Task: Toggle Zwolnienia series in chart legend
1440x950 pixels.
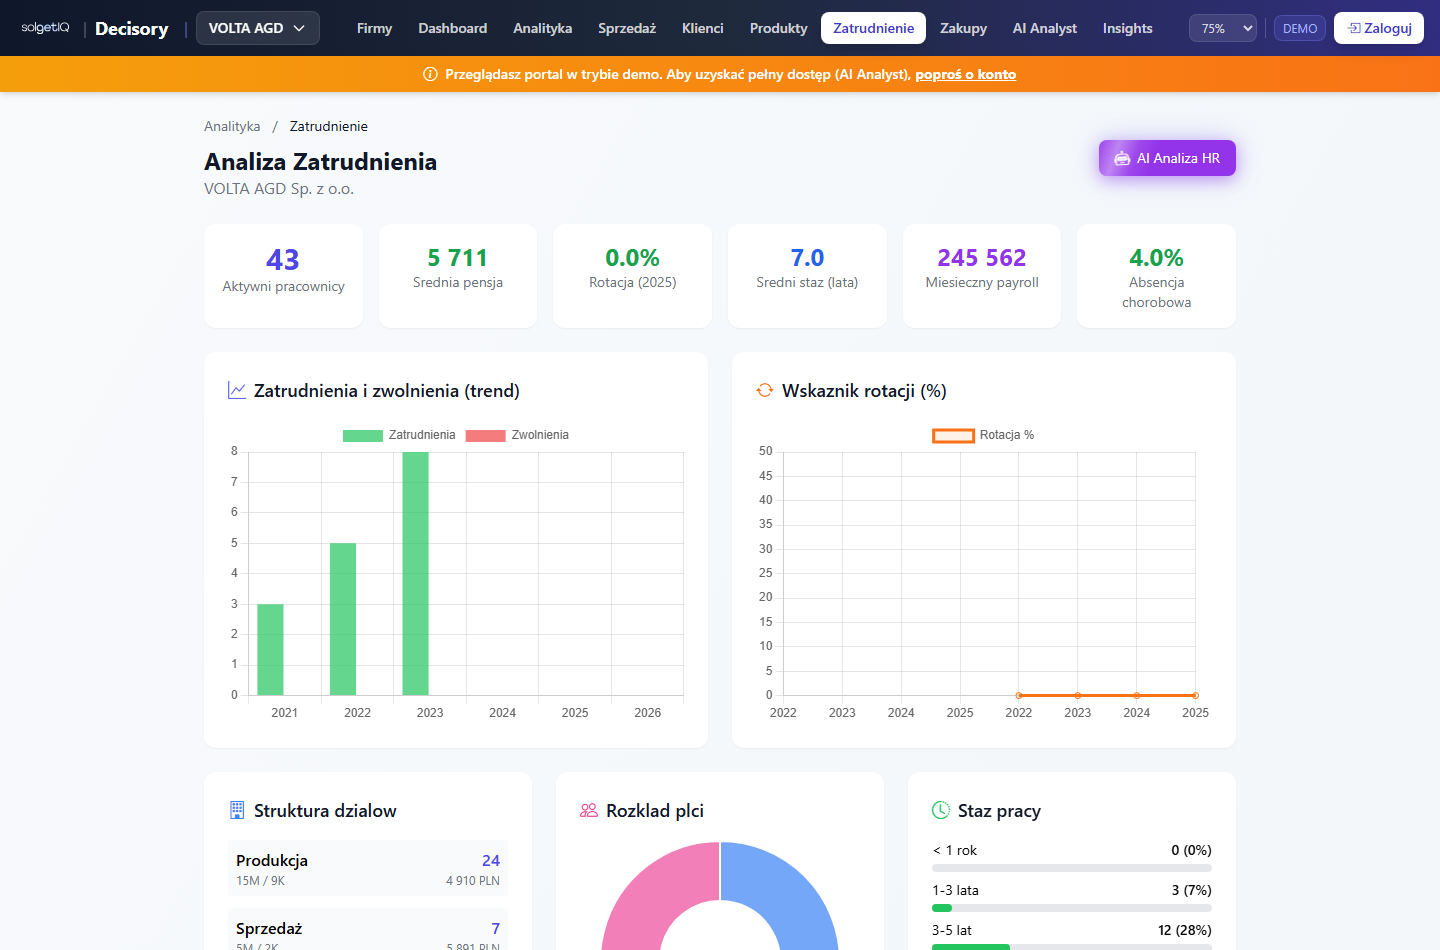Action: [x=517, y=435]
